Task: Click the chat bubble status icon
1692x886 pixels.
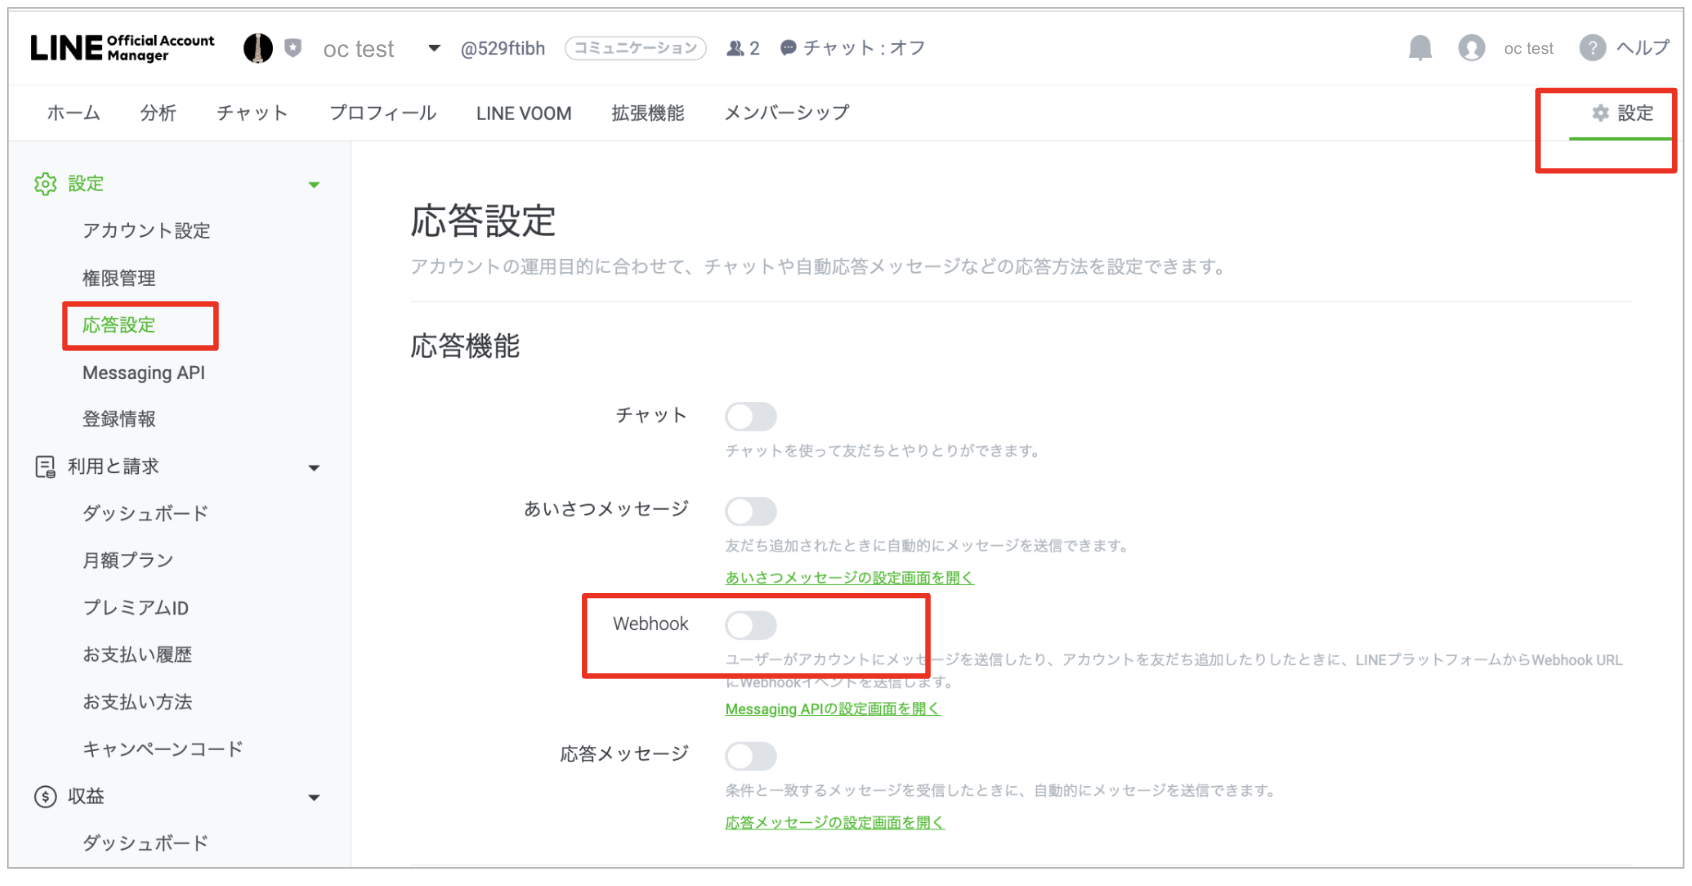Action: point(788,48)
